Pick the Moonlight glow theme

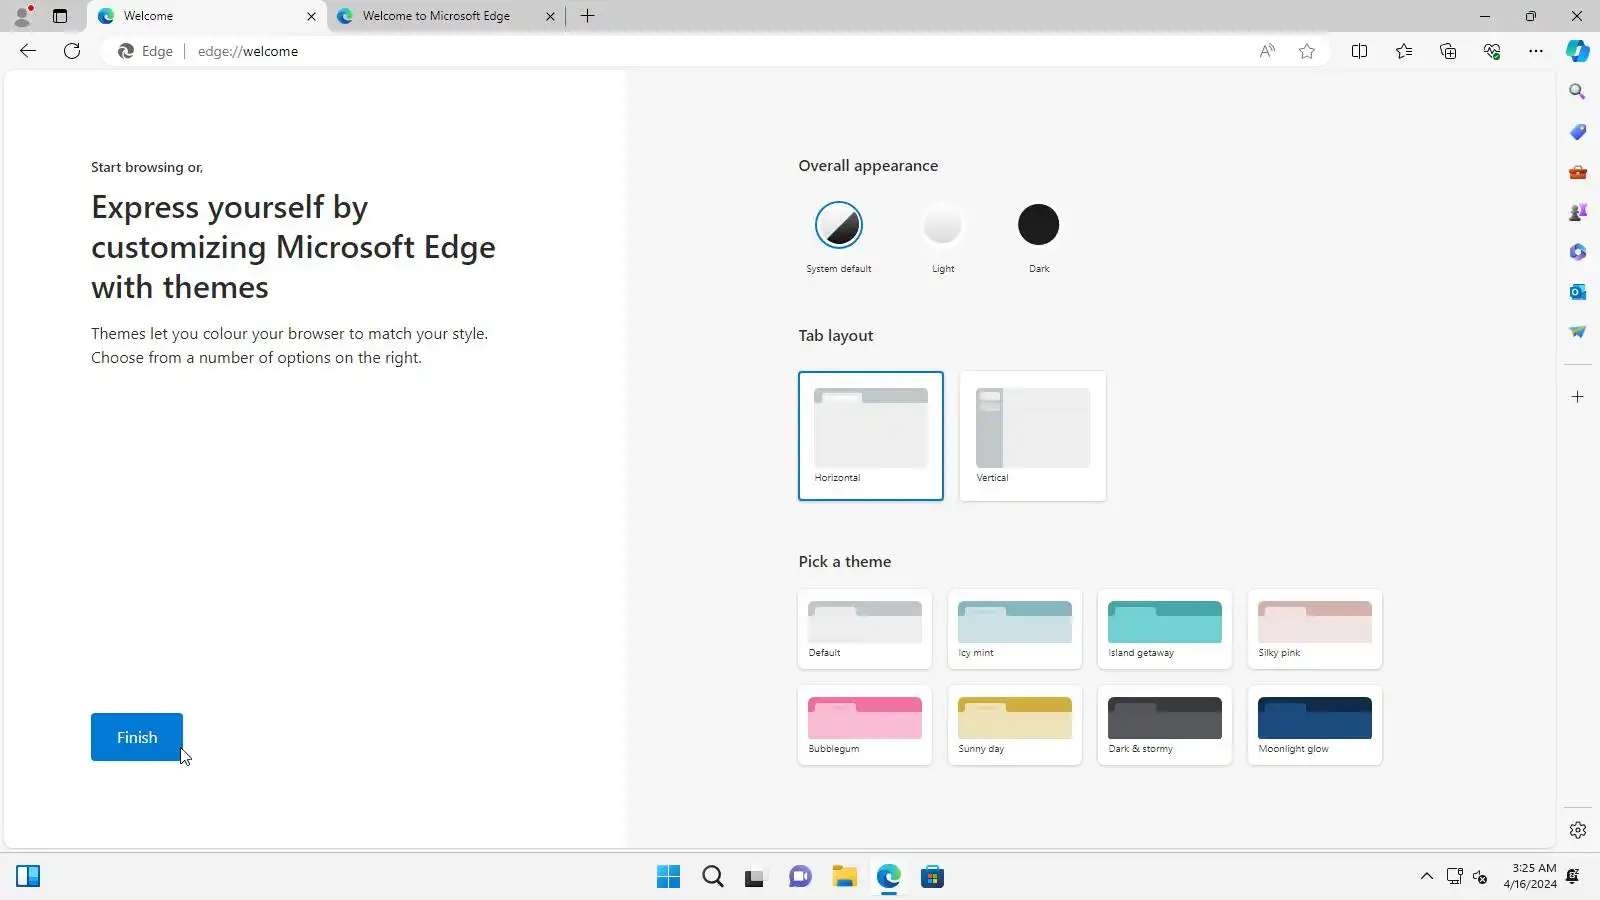tap(1315, 725)
